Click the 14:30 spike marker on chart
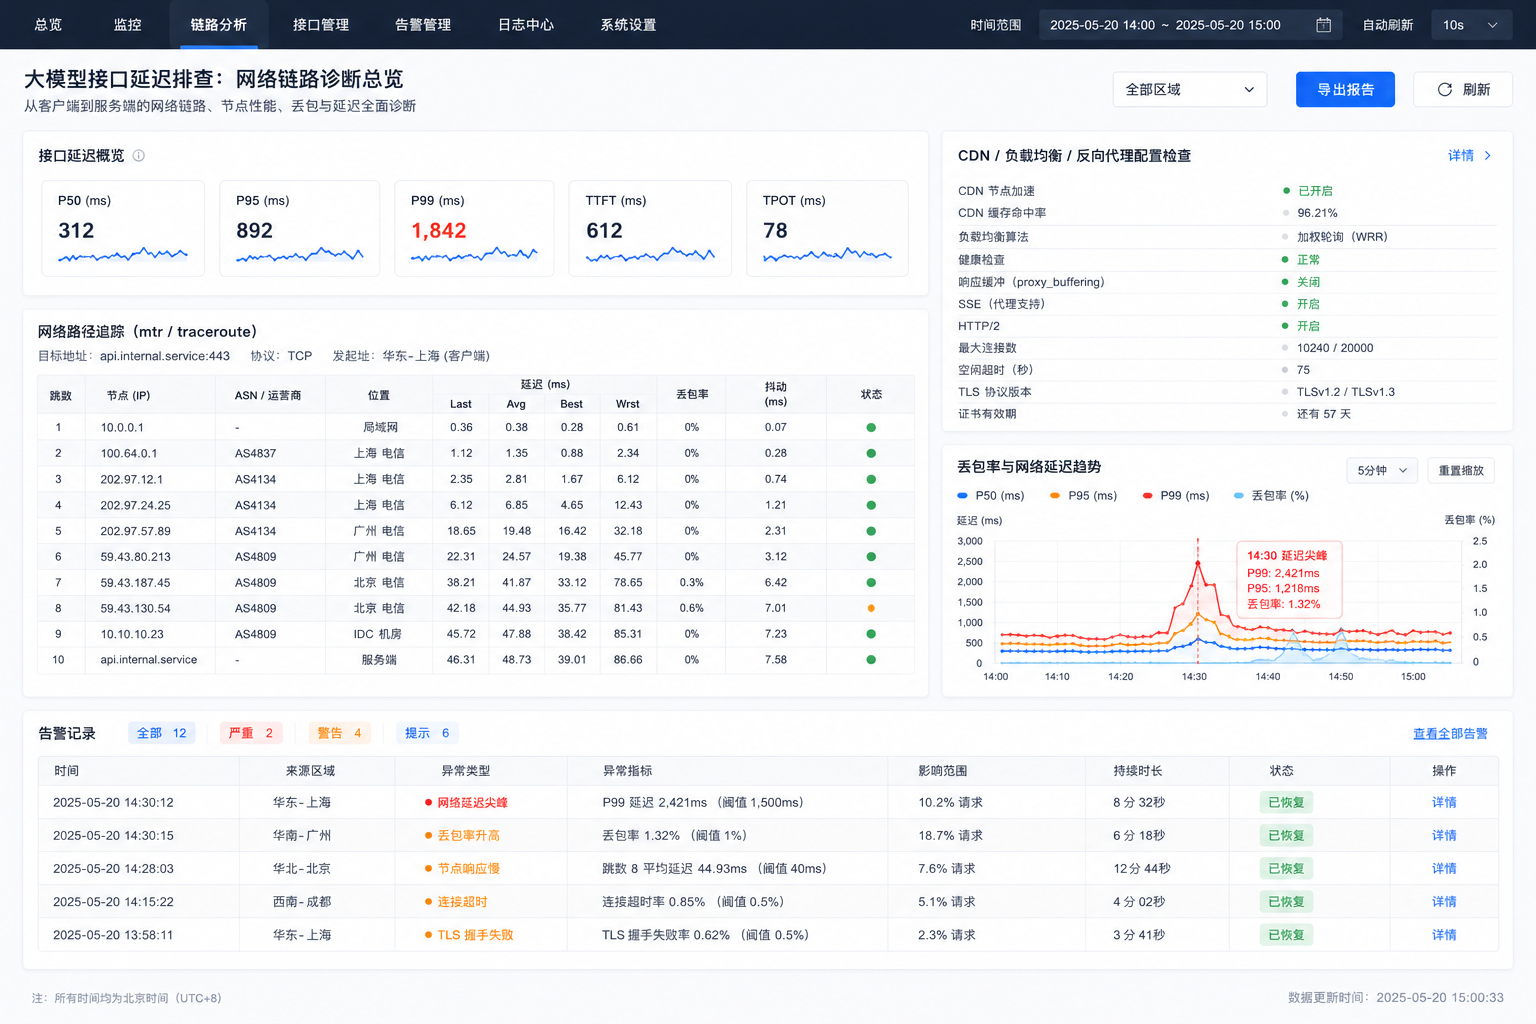1536x1024 pixels. [x=1198, y=565]
